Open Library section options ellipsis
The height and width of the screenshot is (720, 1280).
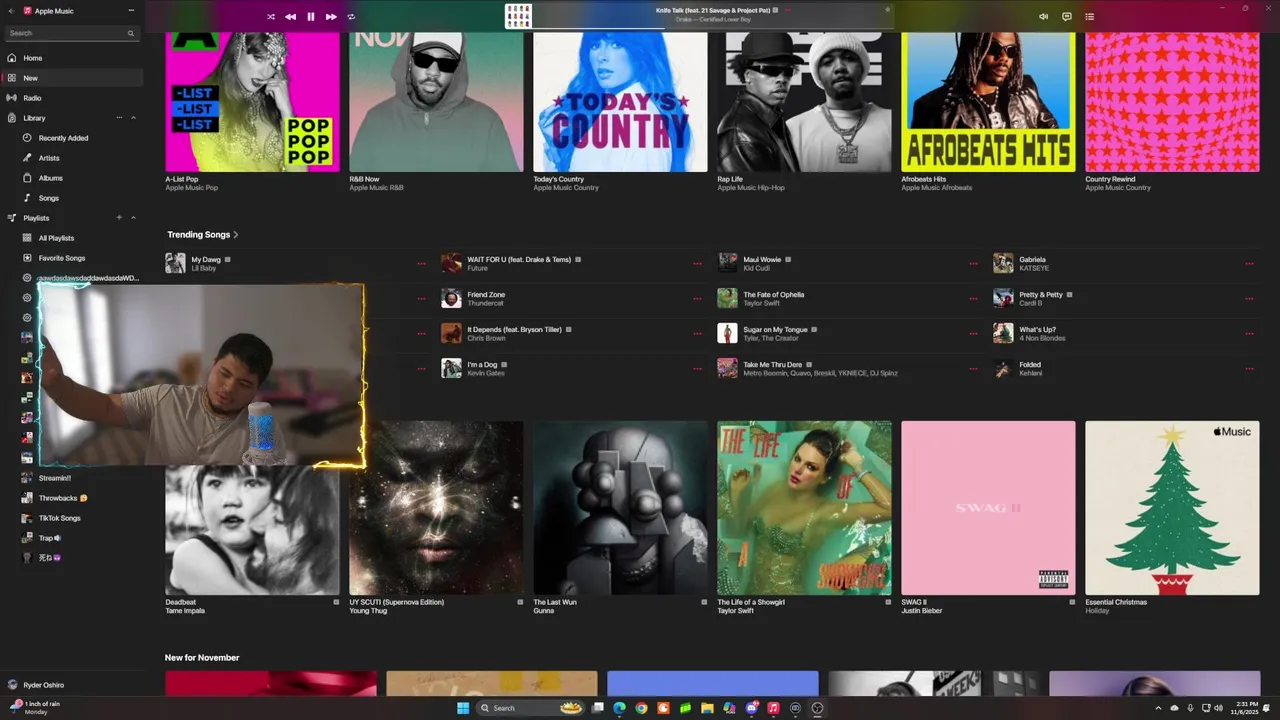coord(119,118)
